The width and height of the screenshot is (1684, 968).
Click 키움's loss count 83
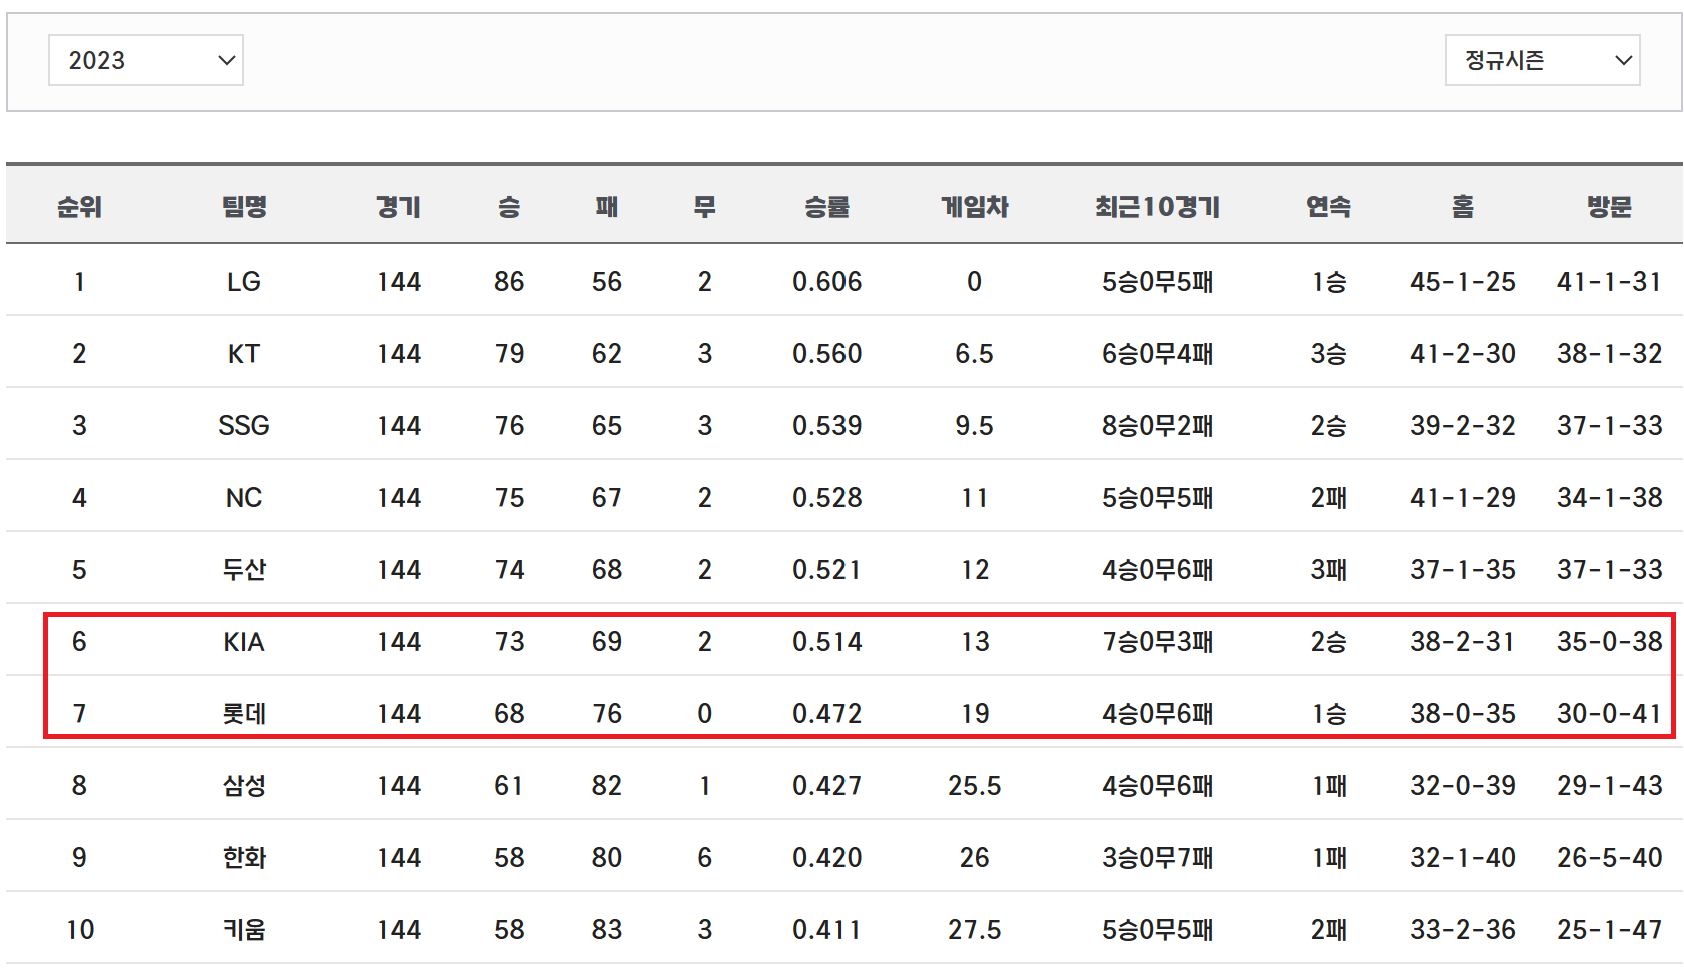click(x=607, y=930)
